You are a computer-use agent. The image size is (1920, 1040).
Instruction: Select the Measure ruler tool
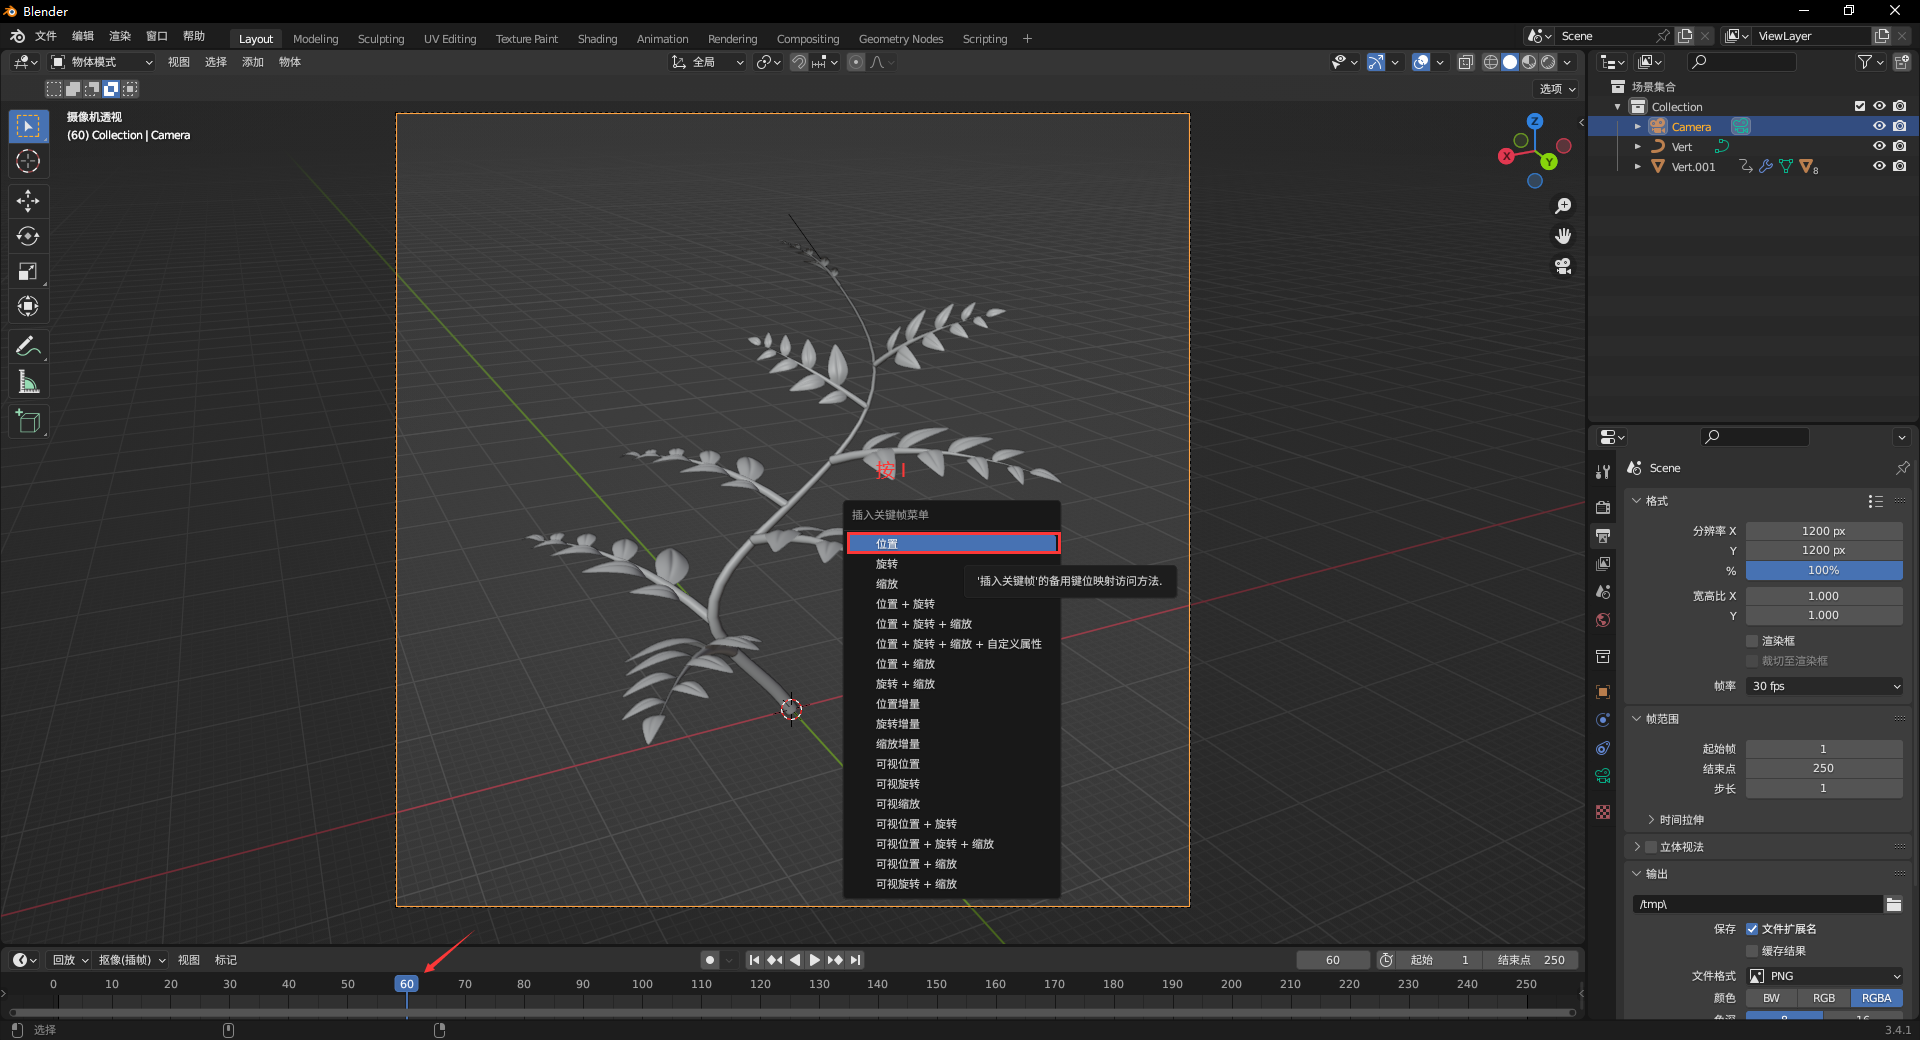point(28,382)
